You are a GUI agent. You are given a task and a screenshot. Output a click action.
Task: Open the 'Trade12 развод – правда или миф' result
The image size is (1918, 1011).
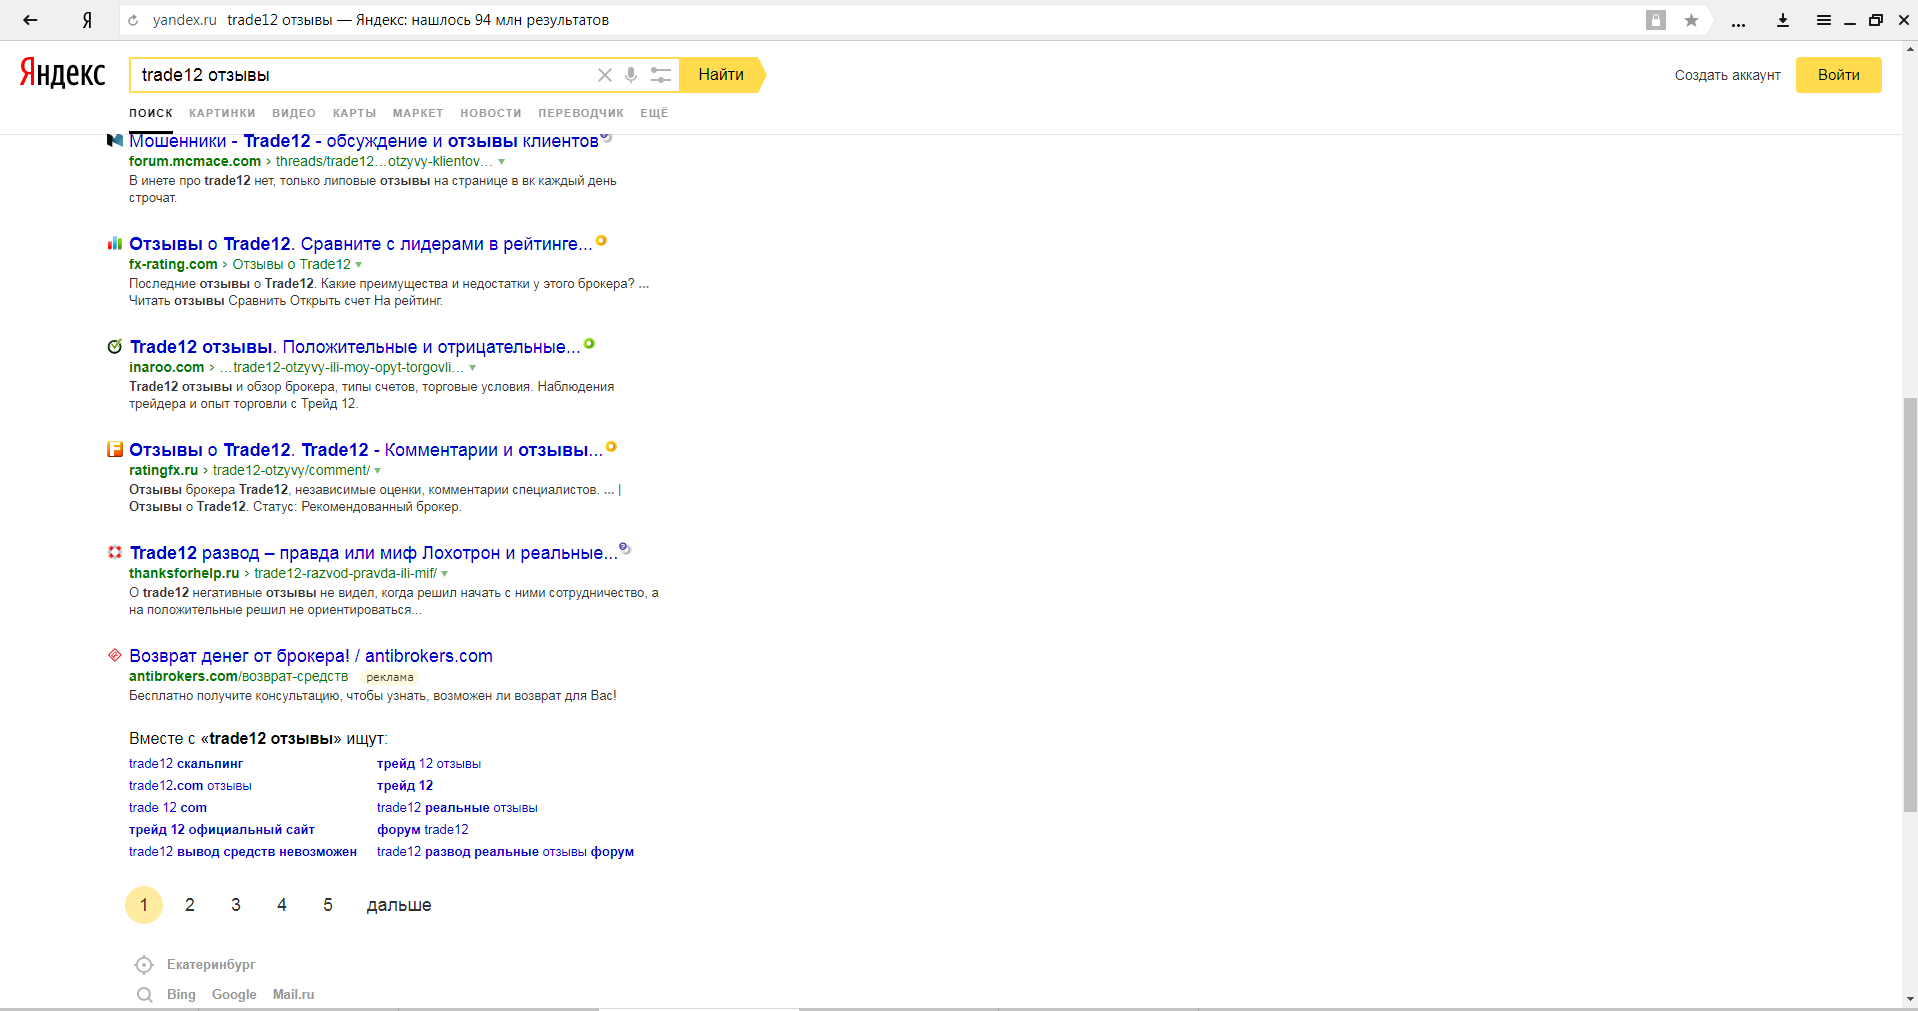[374, 553]
